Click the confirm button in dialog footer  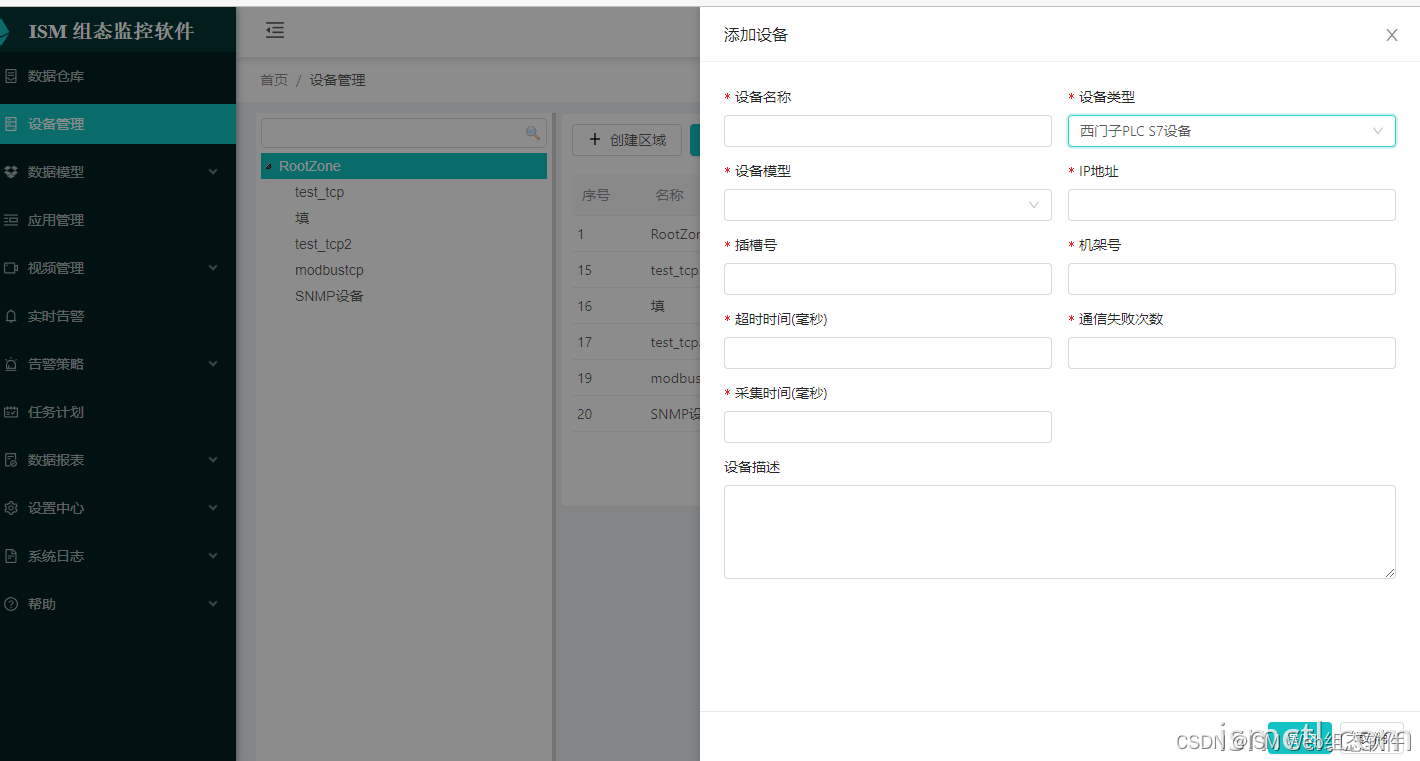click(1299, 738)
